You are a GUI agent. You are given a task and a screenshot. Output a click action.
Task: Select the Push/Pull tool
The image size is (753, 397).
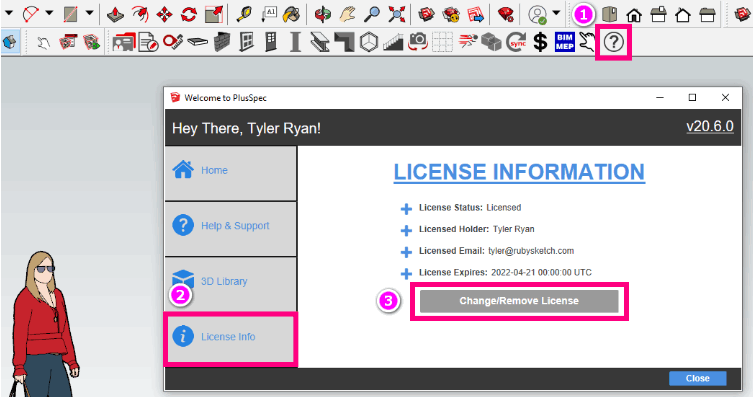point(116,14)
